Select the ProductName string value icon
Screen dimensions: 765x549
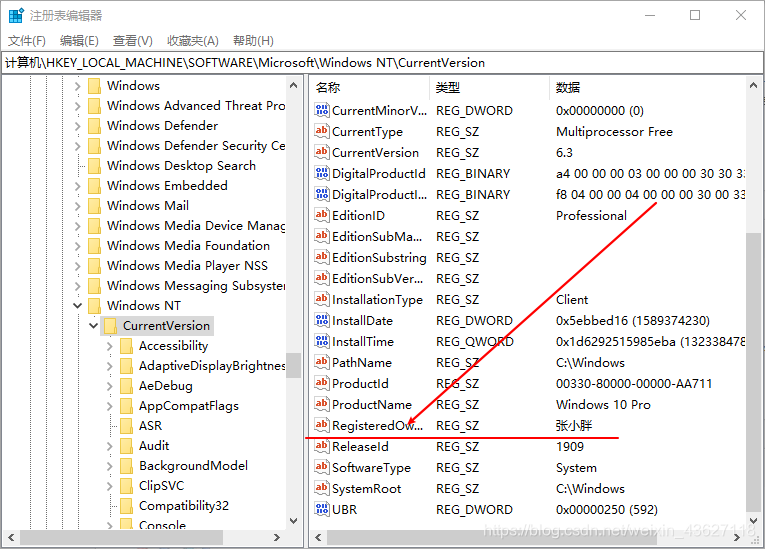click(322, 404)
